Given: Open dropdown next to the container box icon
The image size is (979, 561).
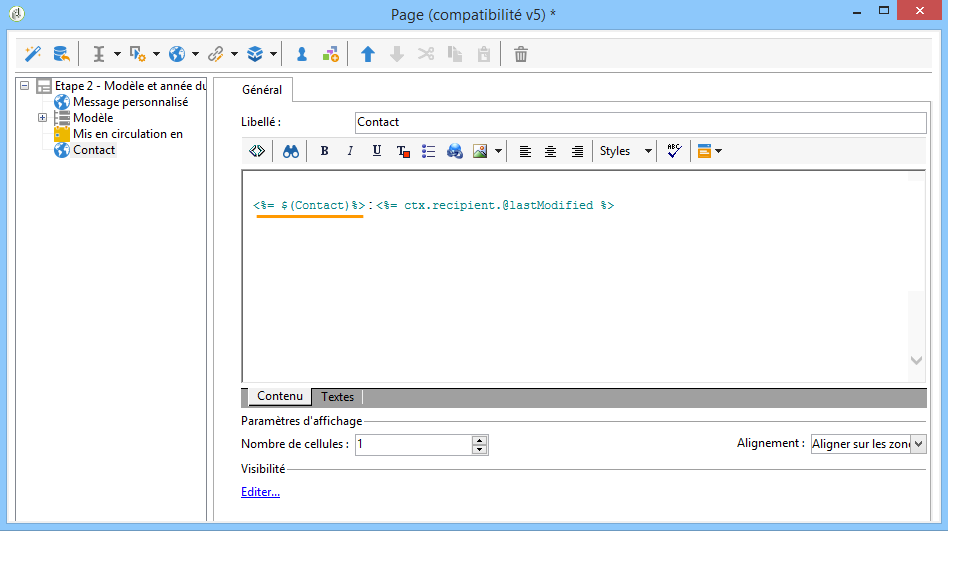Looking at the screenshot, I should (273, 54).
